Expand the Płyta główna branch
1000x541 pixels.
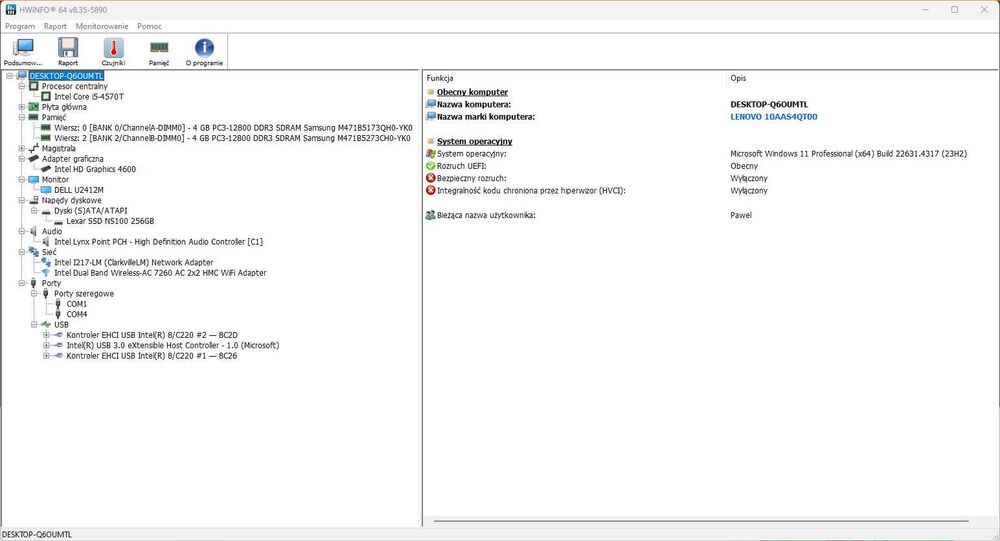pos(22,107)
